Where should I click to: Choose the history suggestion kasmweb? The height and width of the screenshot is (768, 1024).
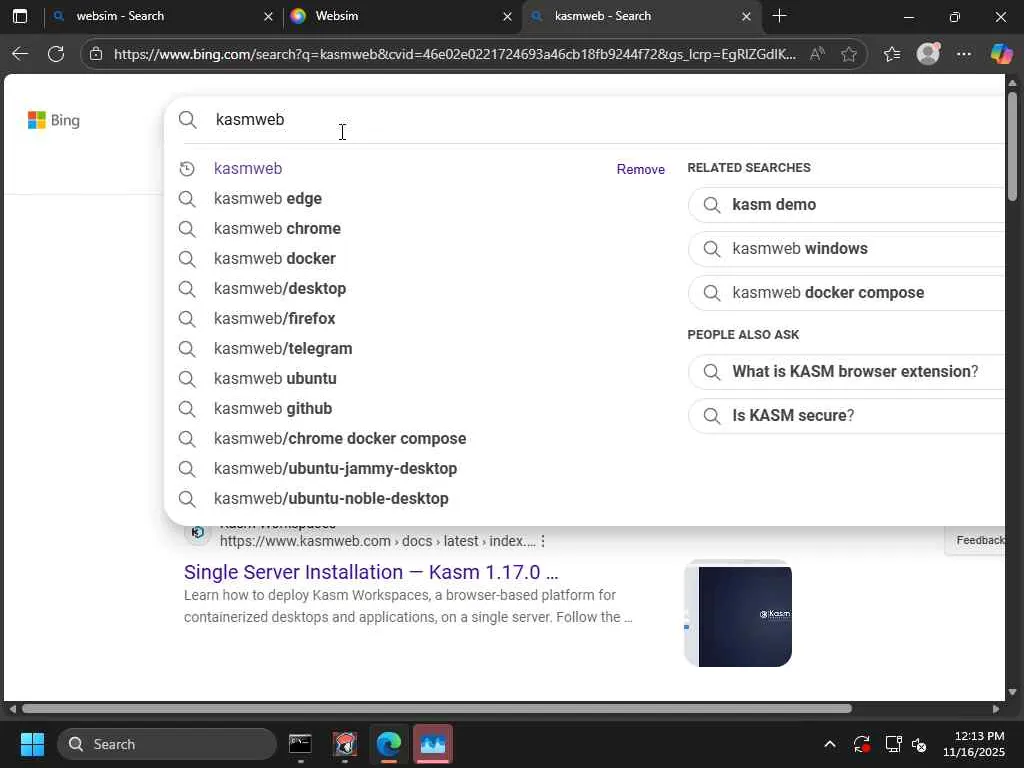pyautogui.click(x=248, y=168)
